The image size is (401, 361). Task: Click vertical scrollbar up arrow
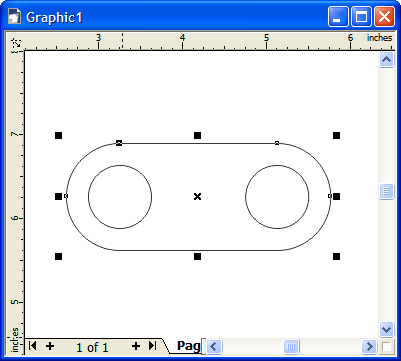[386, 60]
